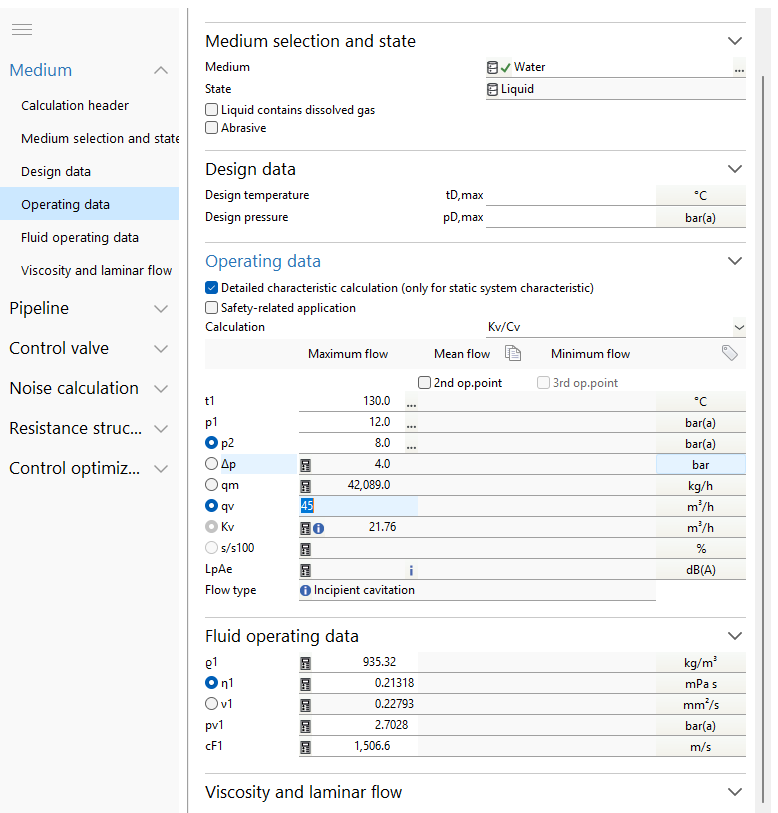Viewport: 778px width, 813px height.
Task: Click the p1 value 12.0
Action: (x=380, y=422)
